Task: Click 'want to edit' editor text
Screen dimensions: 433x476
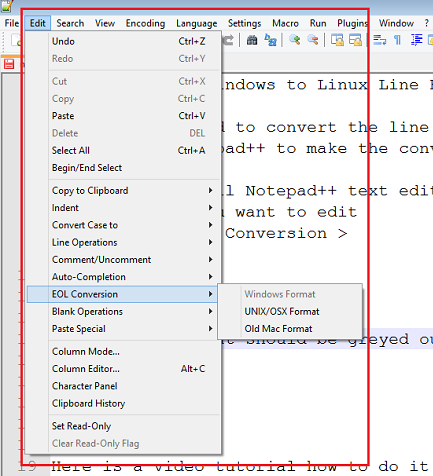Action: coord(296,212)
